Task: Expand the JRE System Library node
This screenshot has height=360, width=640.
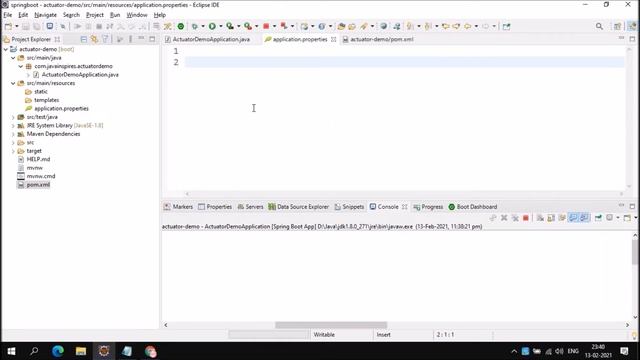Action: 13,126
